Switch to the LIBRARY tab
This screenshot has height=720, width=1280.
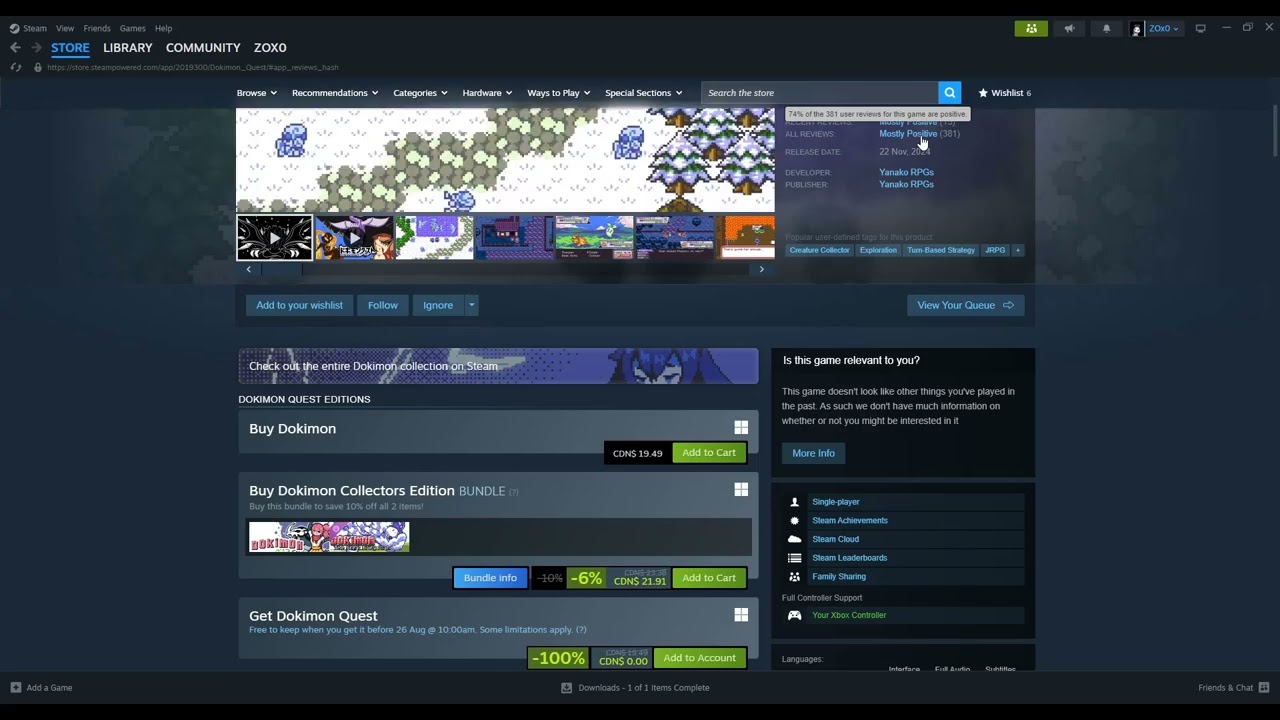(128, 47)
